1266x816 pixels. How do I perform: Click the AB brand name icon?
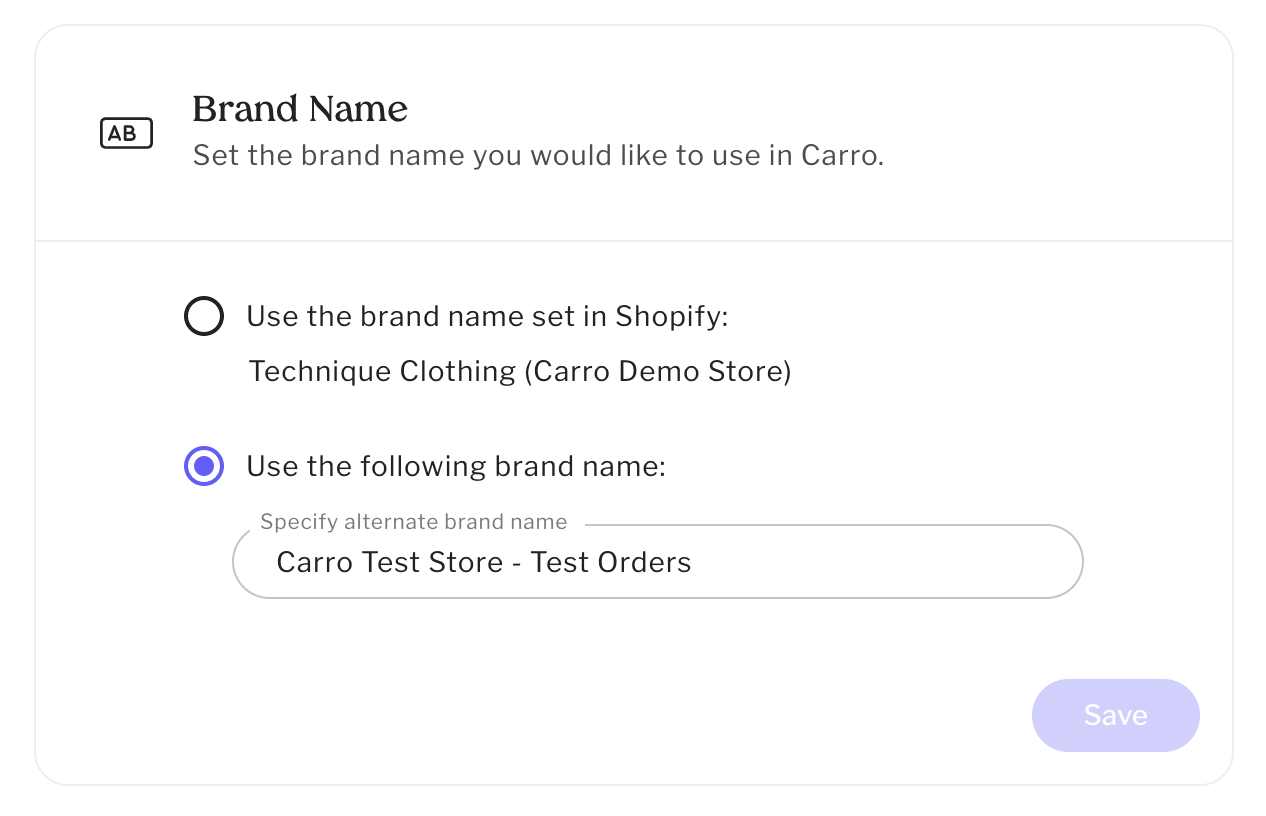126,133
